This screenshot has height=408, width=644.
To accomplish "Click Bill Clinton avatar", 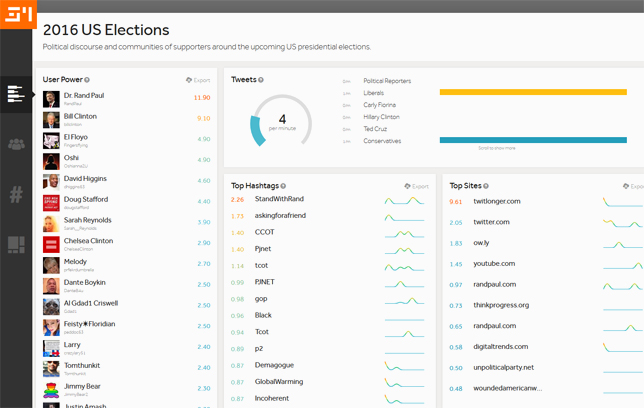I will (51, 120).
